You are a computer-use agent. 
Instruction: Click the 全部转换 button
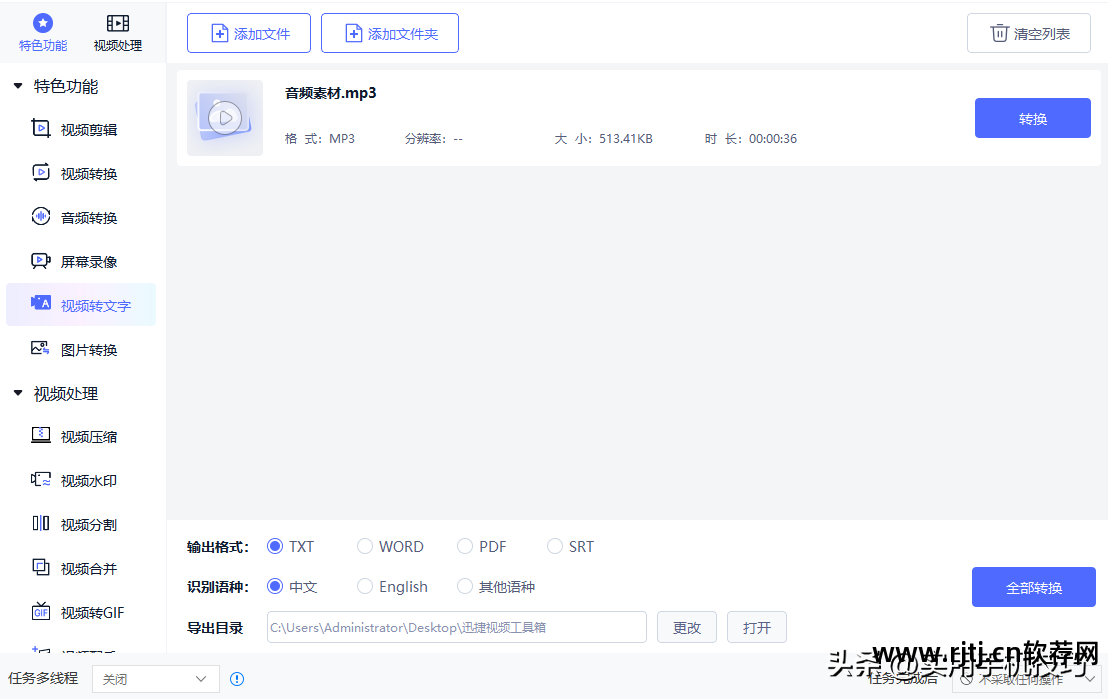click(x=1034, y=587)
